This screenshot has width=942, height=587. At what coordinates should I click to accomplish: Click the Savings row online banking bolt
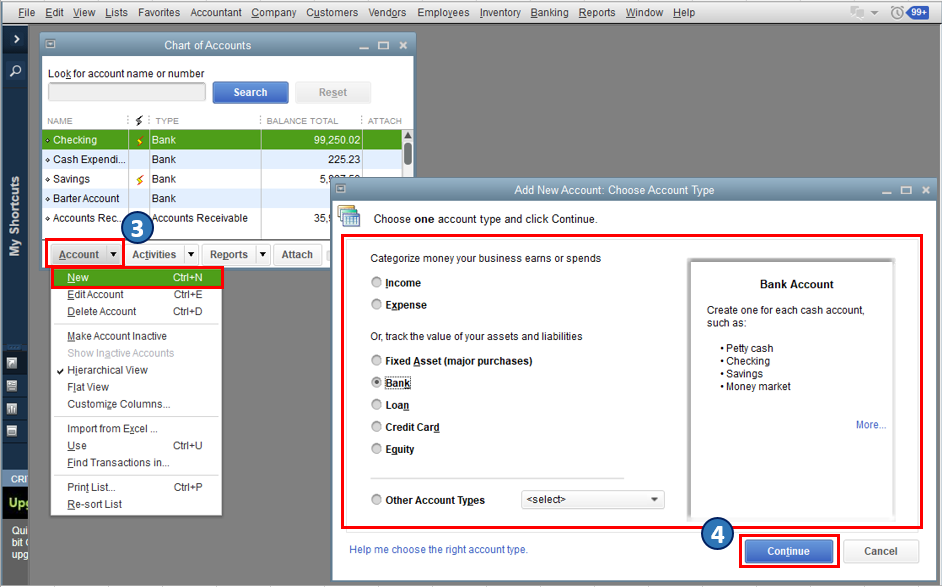[x=140, y=180]
